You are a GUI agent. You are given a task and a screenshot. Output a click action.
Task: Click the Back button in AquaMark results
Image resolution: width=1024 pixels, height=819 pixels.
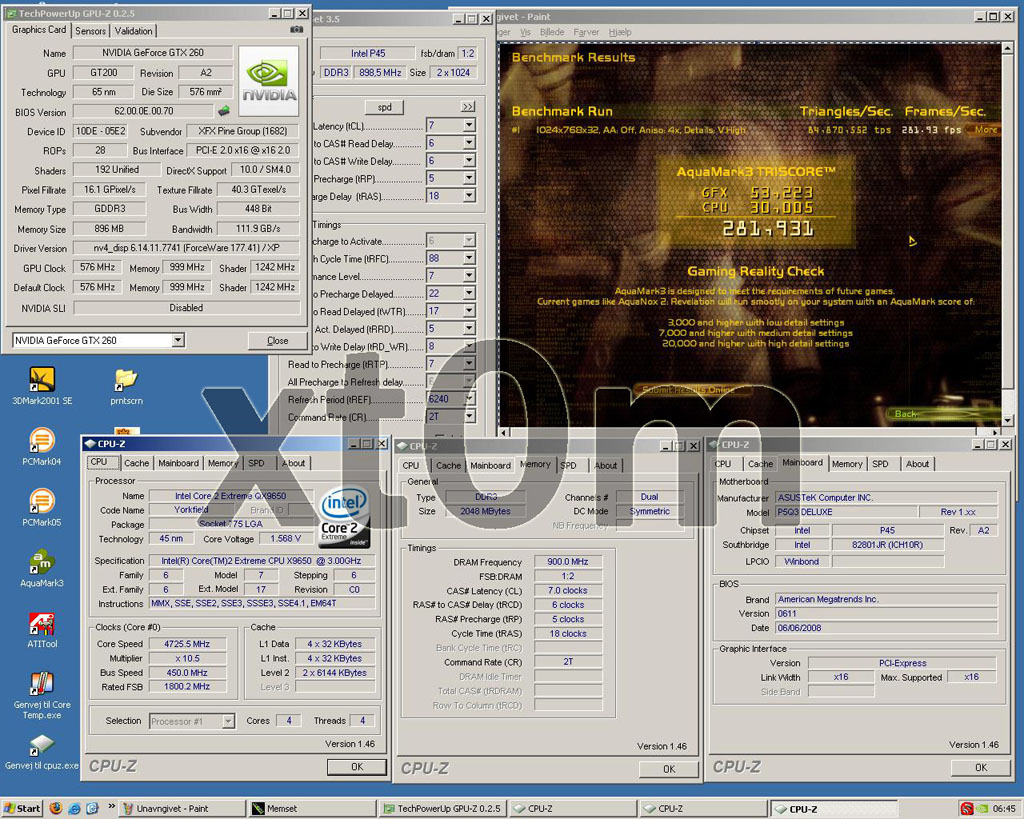[x=905, y=413]
